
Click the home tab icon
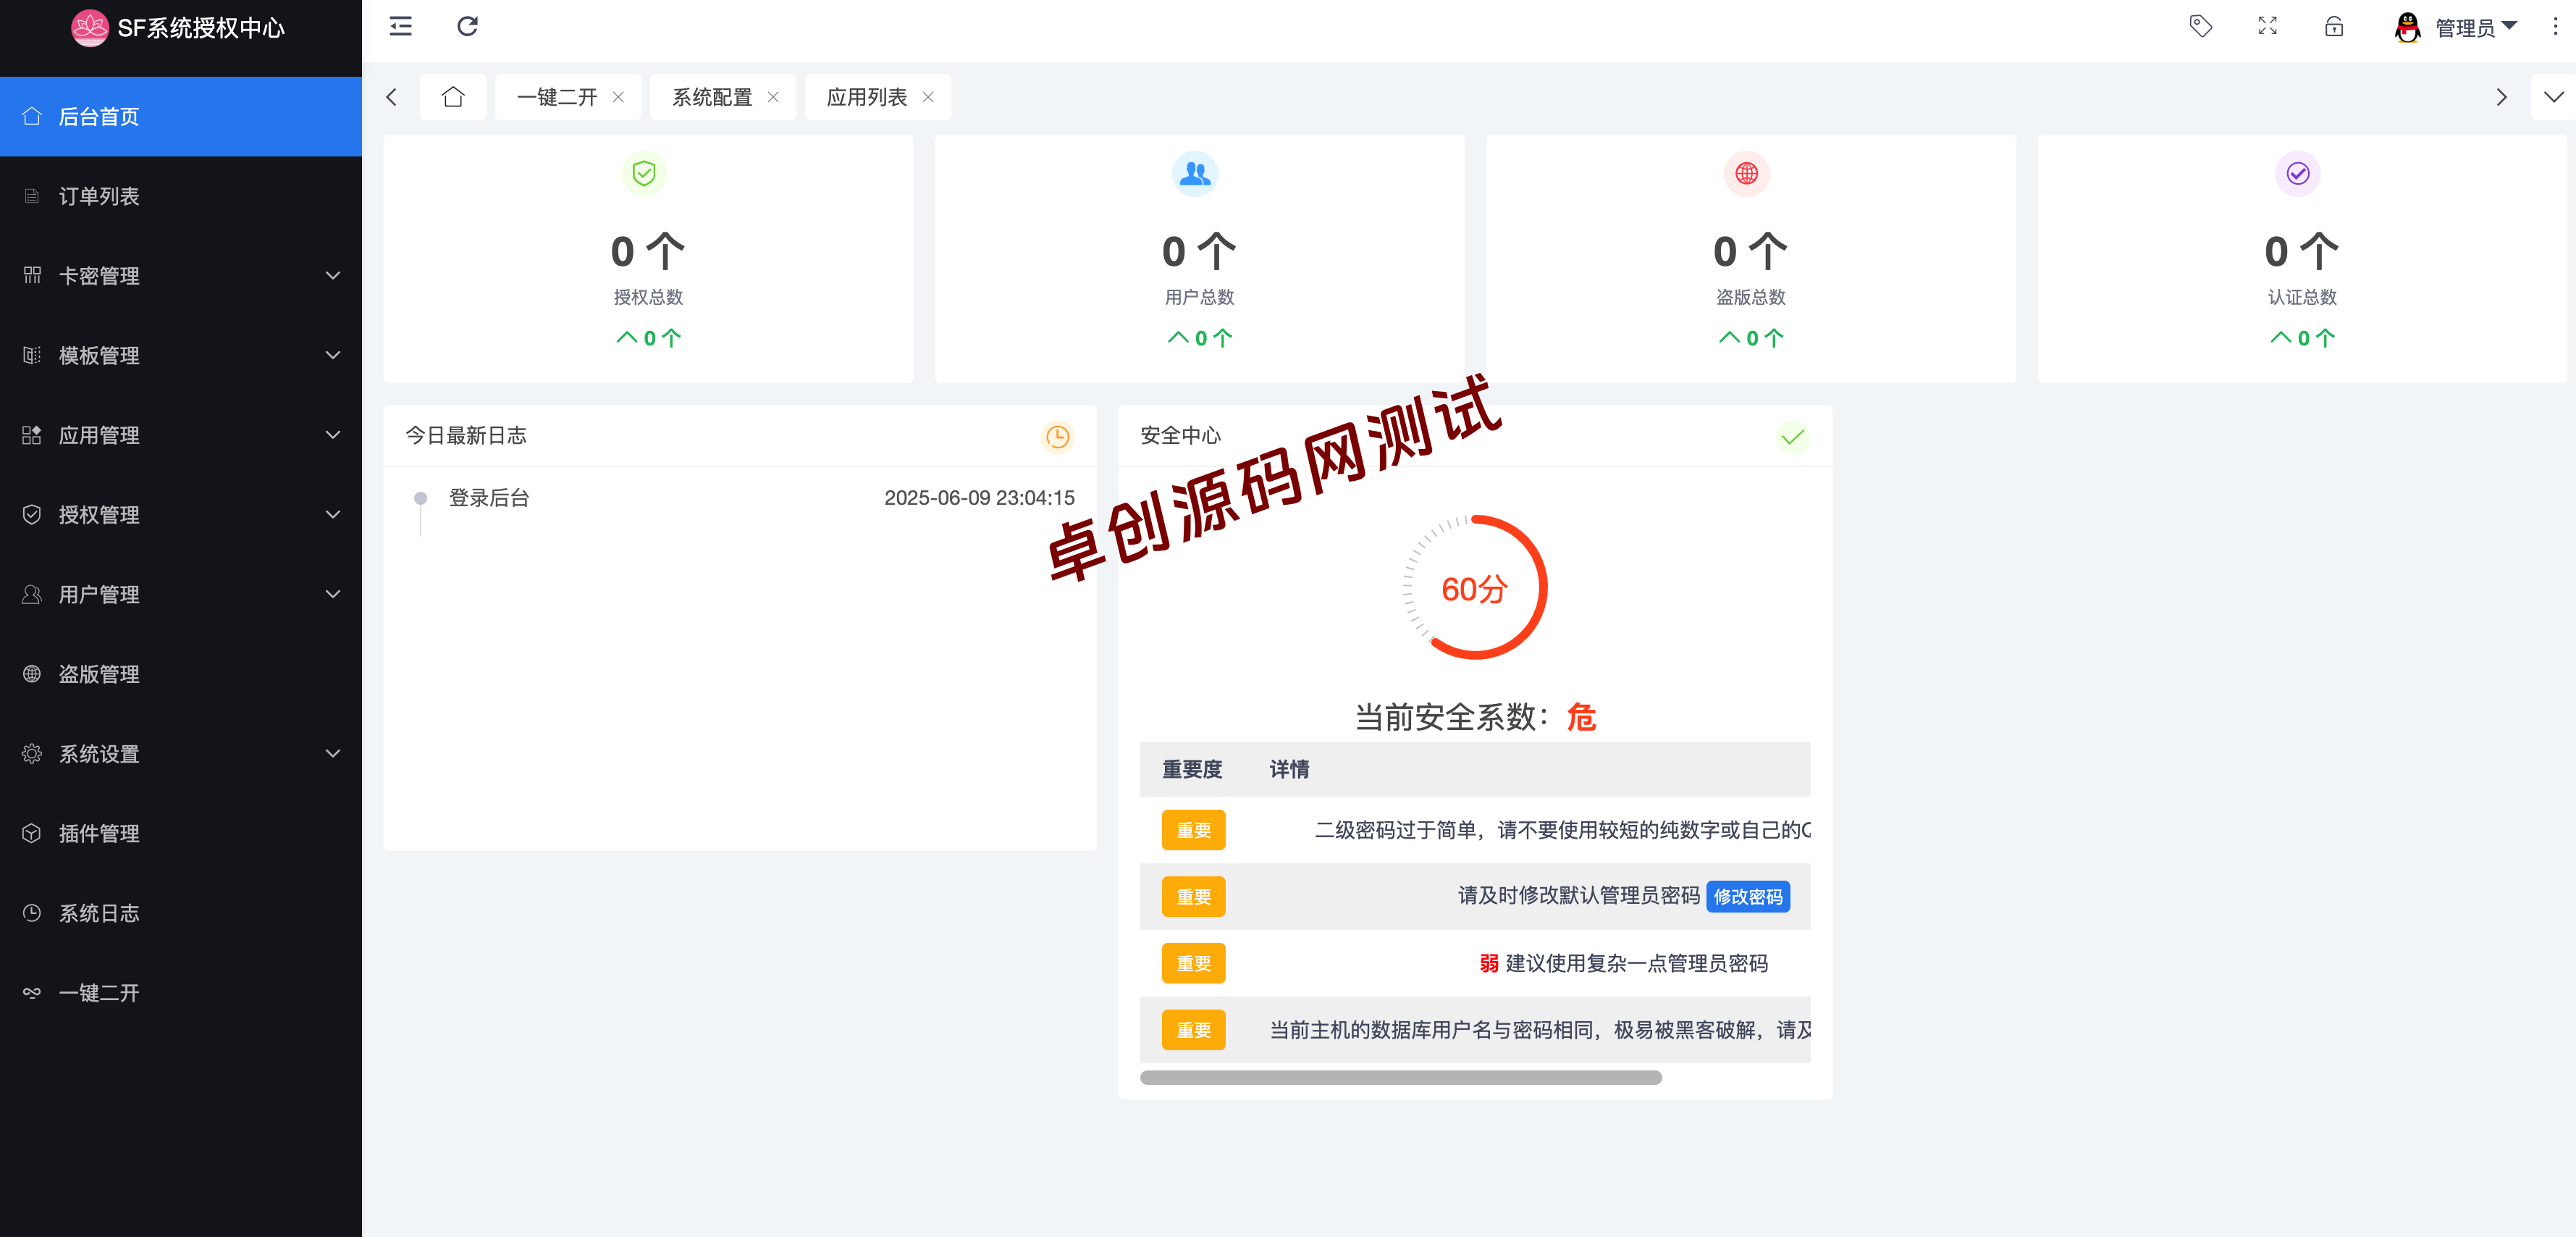(453, 97)
